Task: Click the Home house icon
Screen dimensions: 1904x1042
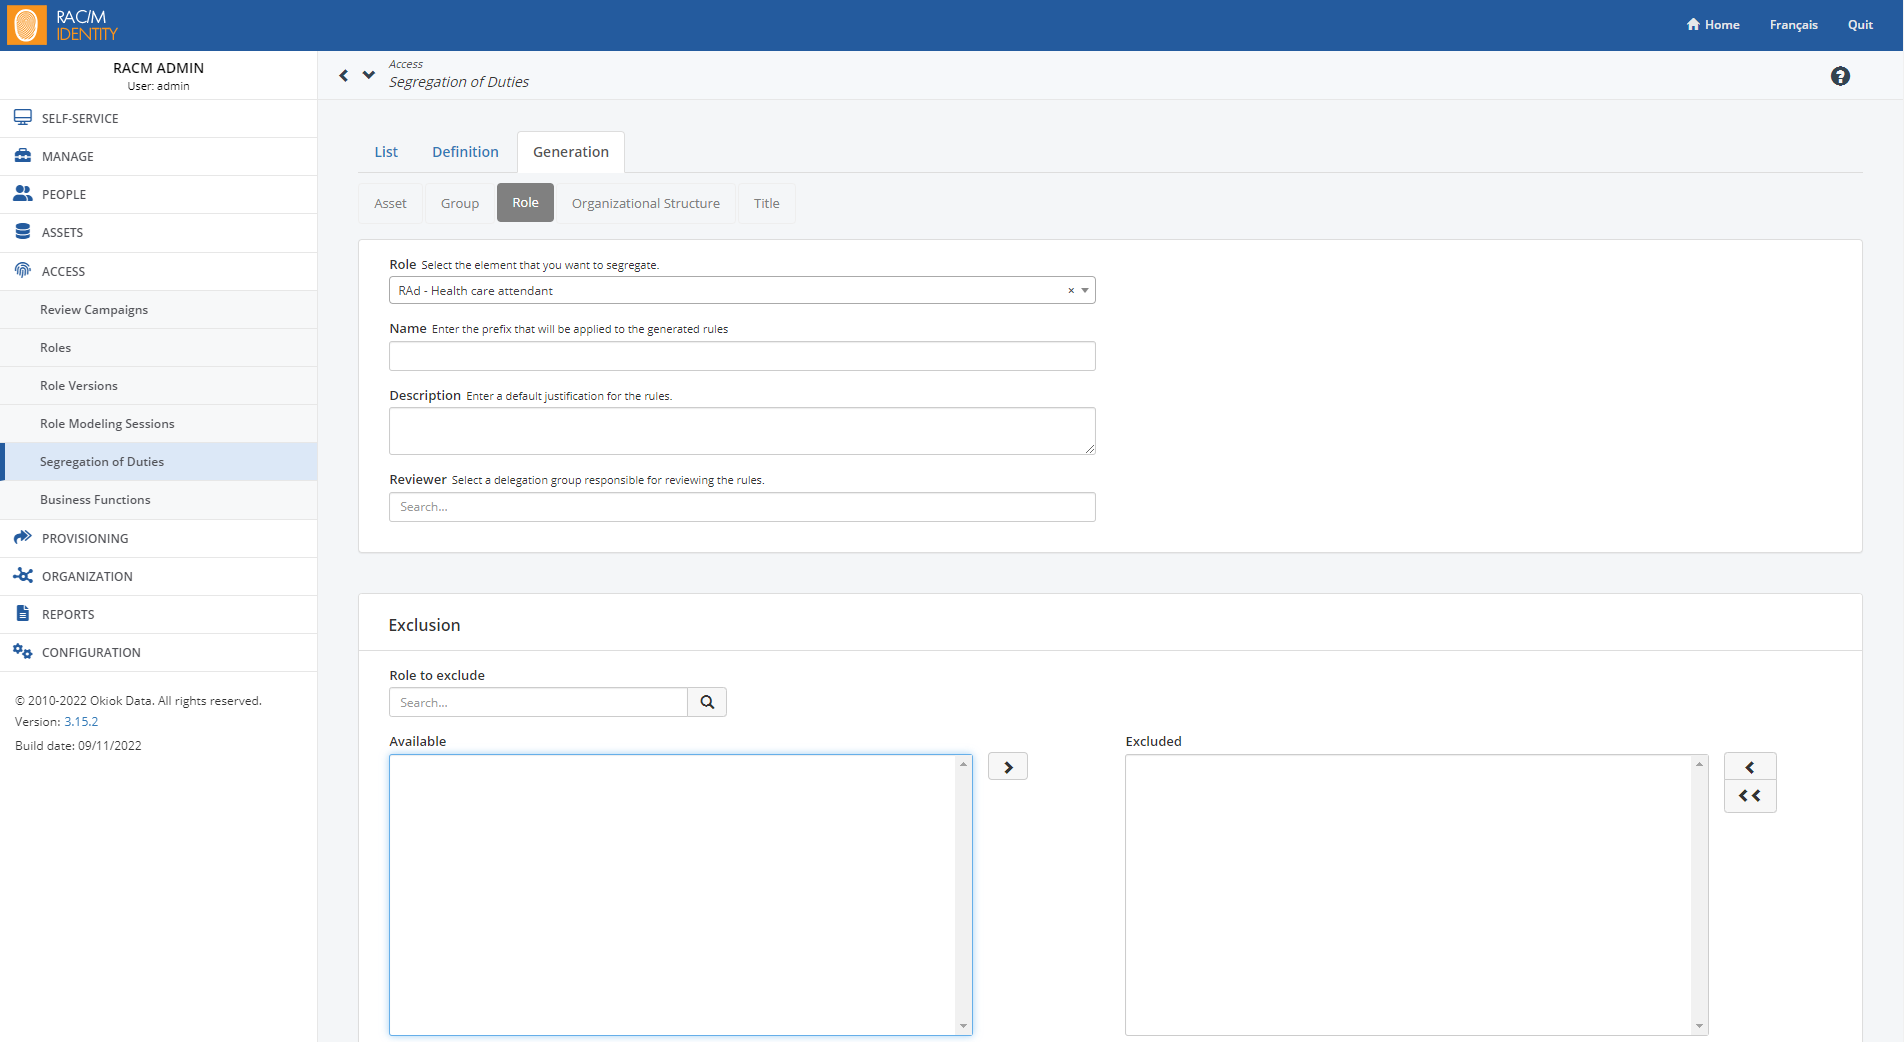Action: point(1693,25)
